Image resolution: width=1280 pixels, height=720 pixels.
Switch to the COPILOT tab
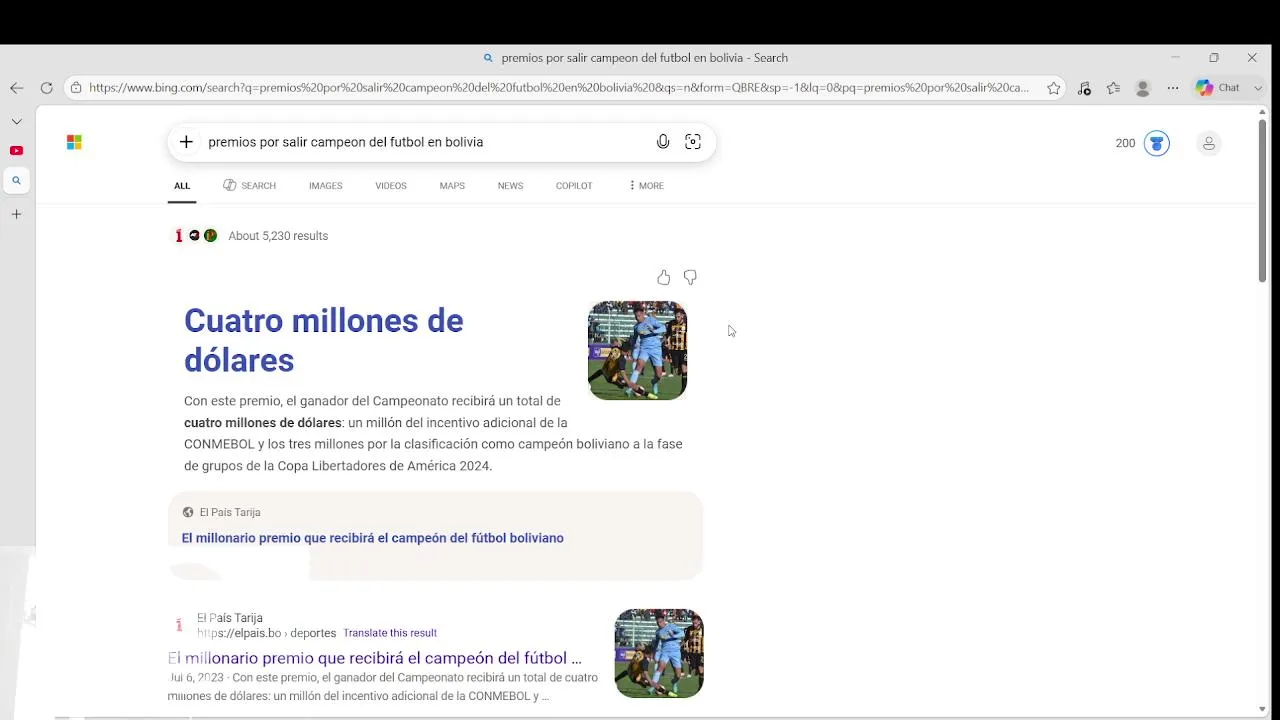point(574,186)
